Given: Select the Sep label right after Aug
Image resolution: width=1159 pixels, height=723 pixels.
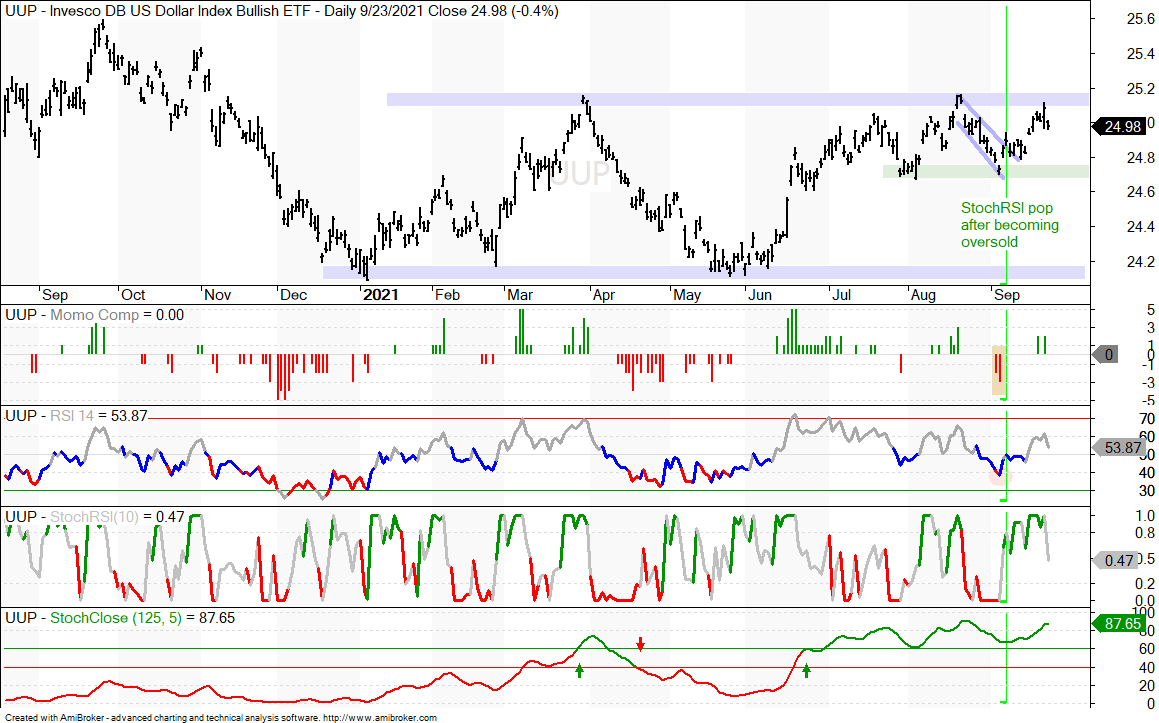Looking at the screenshot, I should tap(1007, 295).
